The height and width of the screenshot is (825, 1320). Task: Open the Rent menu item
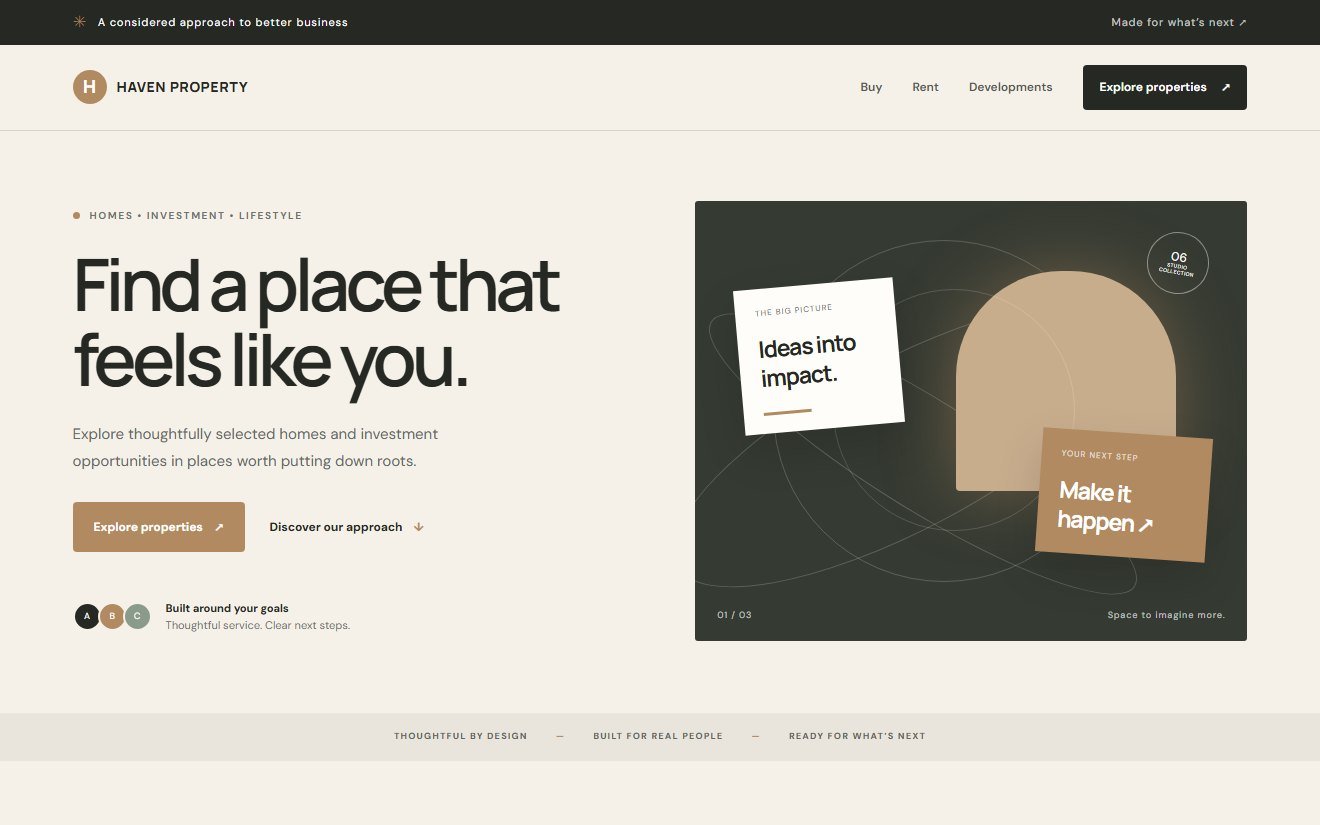tap(925, 87)
